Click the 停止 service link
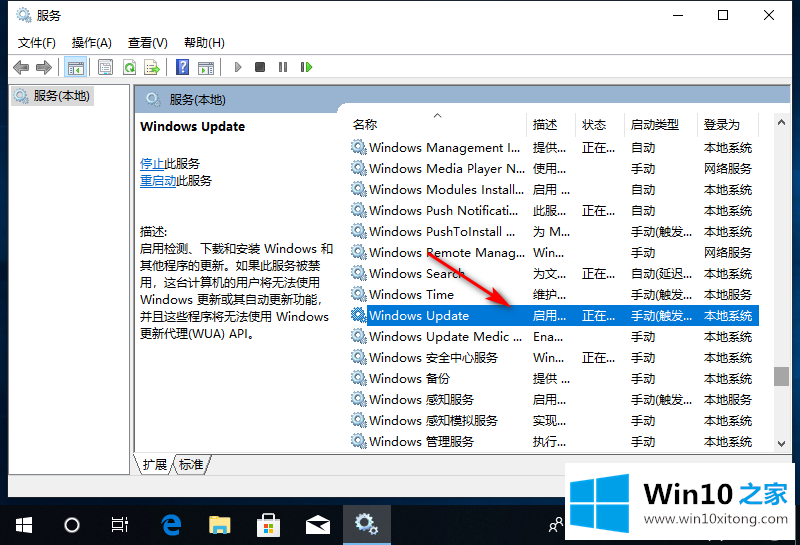The height and width of the screenshot is (545, 800). click(152, 163)
